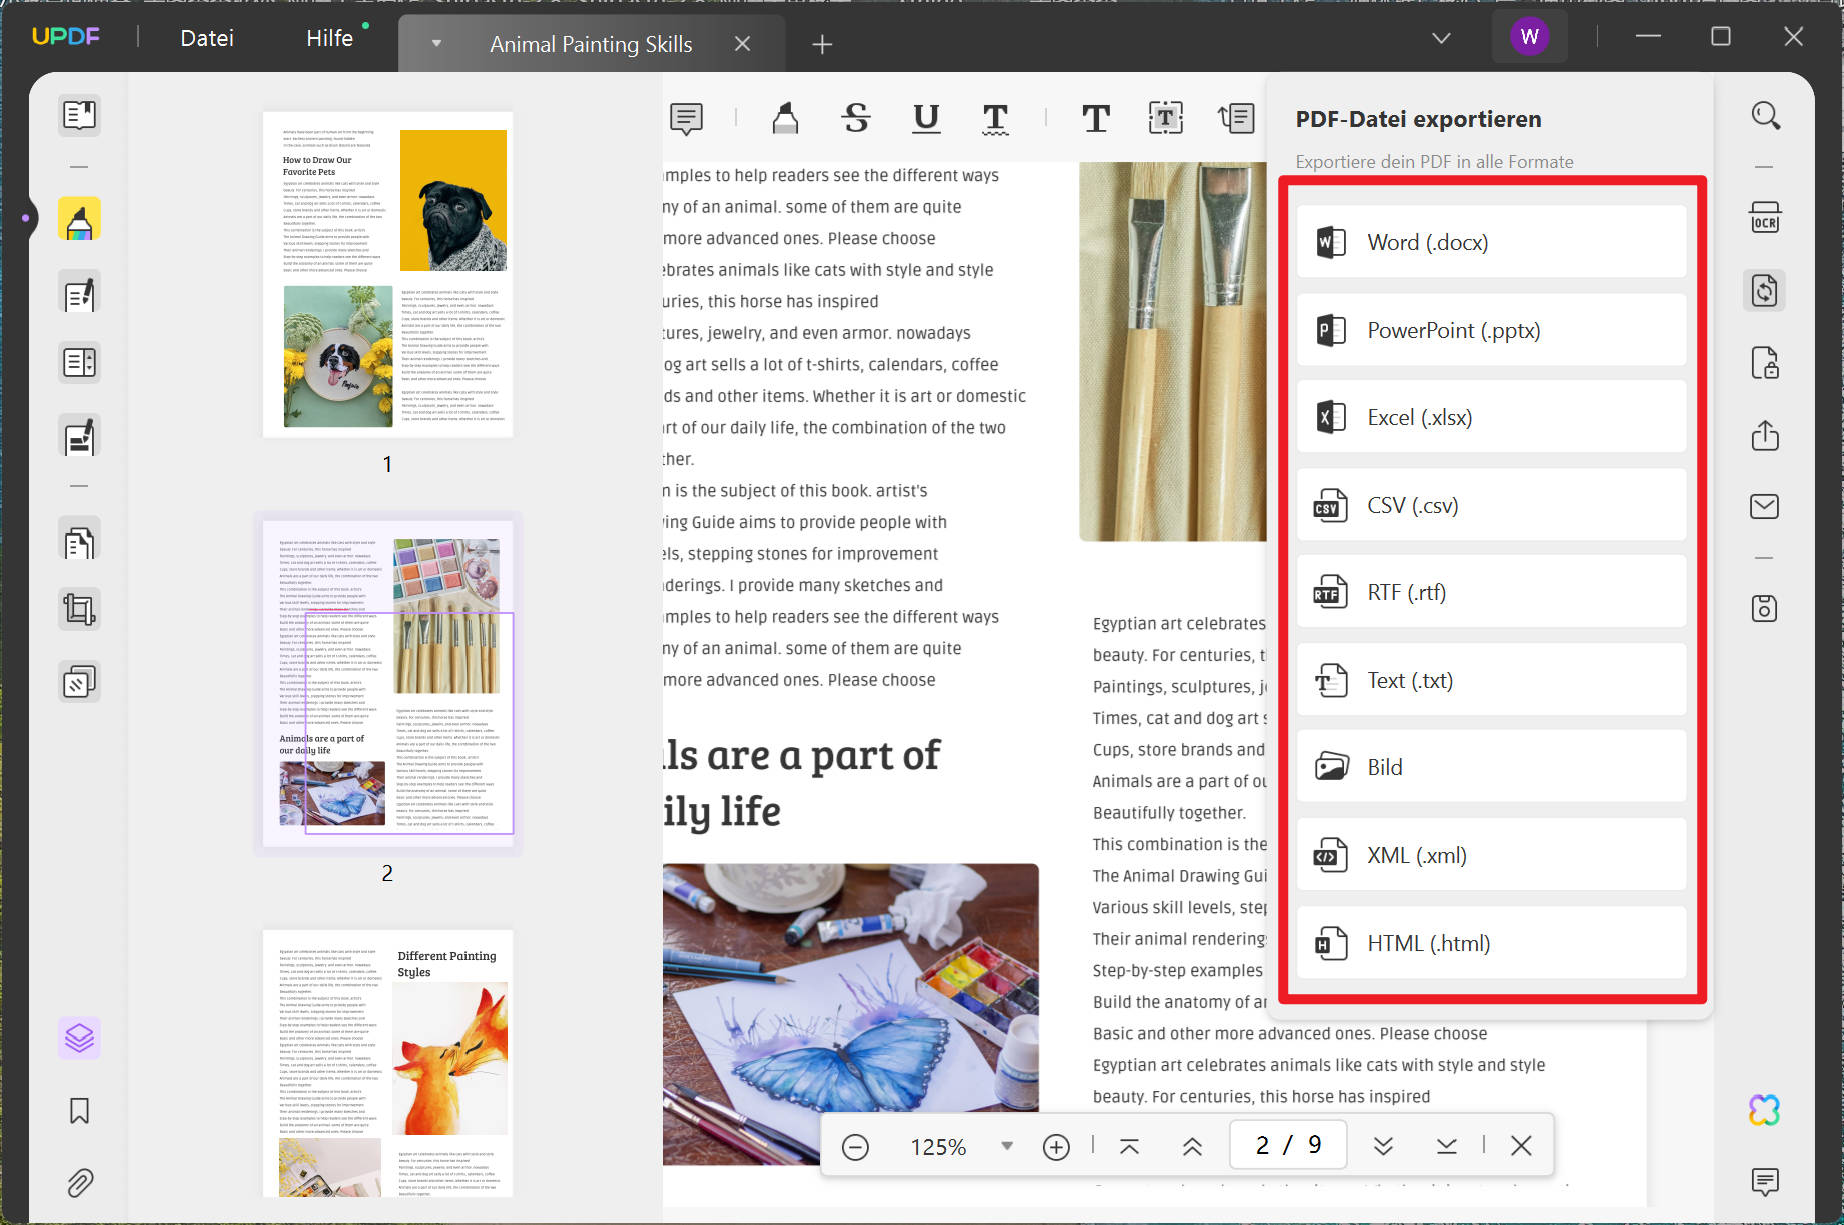
Task: Toggle the layers panel icon
Action: coord(79,1038)
